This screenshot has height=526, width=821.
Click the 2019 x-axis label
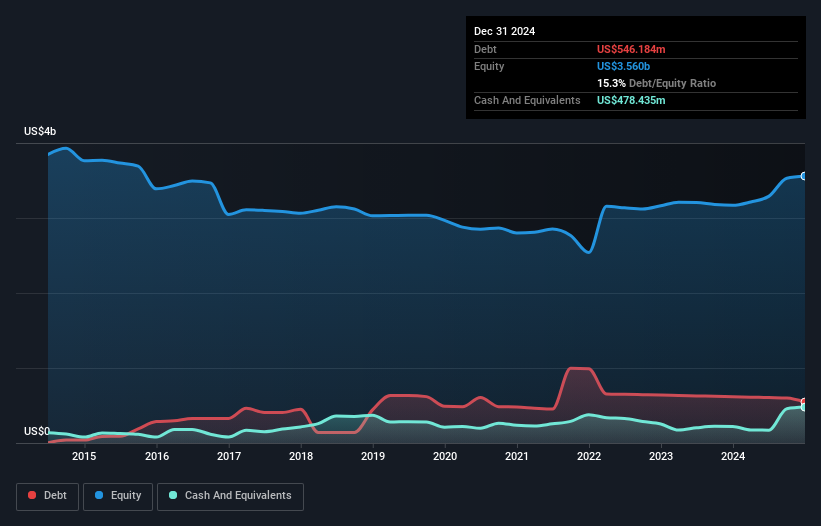[x=373, y=456]
